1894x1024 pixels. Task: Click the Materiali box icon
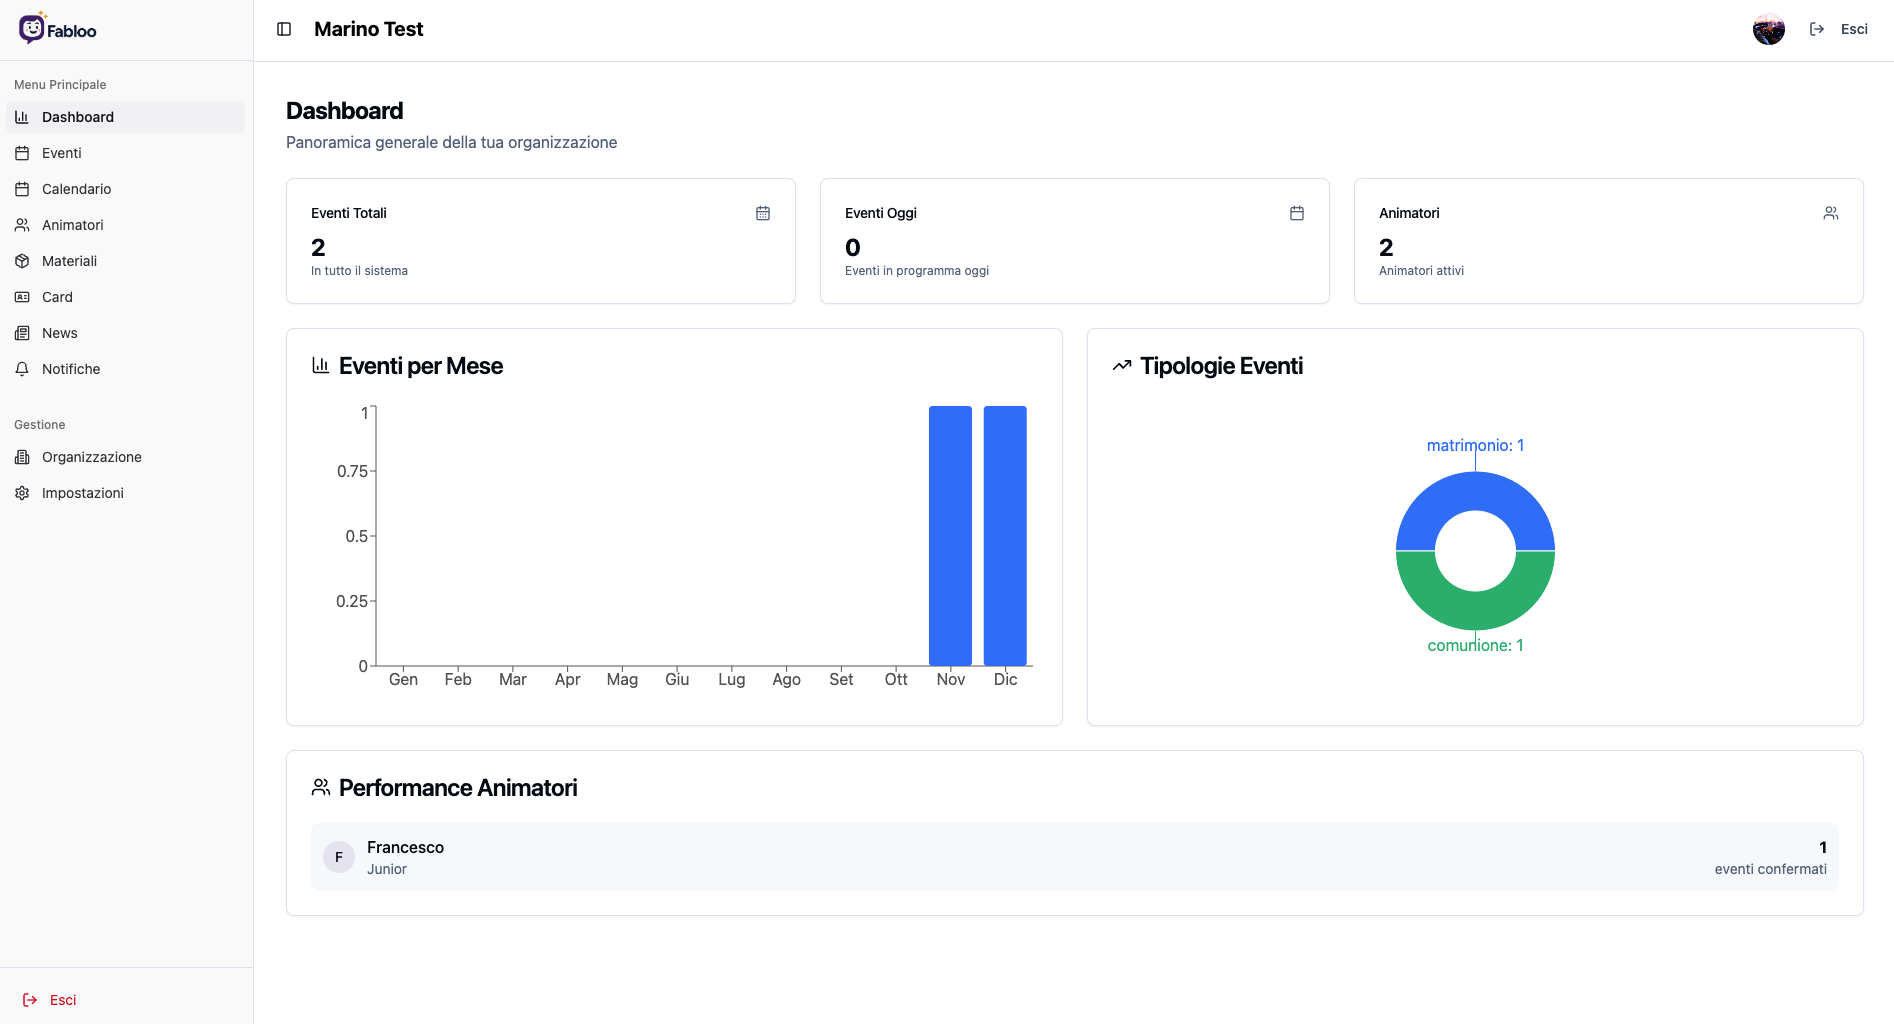[22, 261]
